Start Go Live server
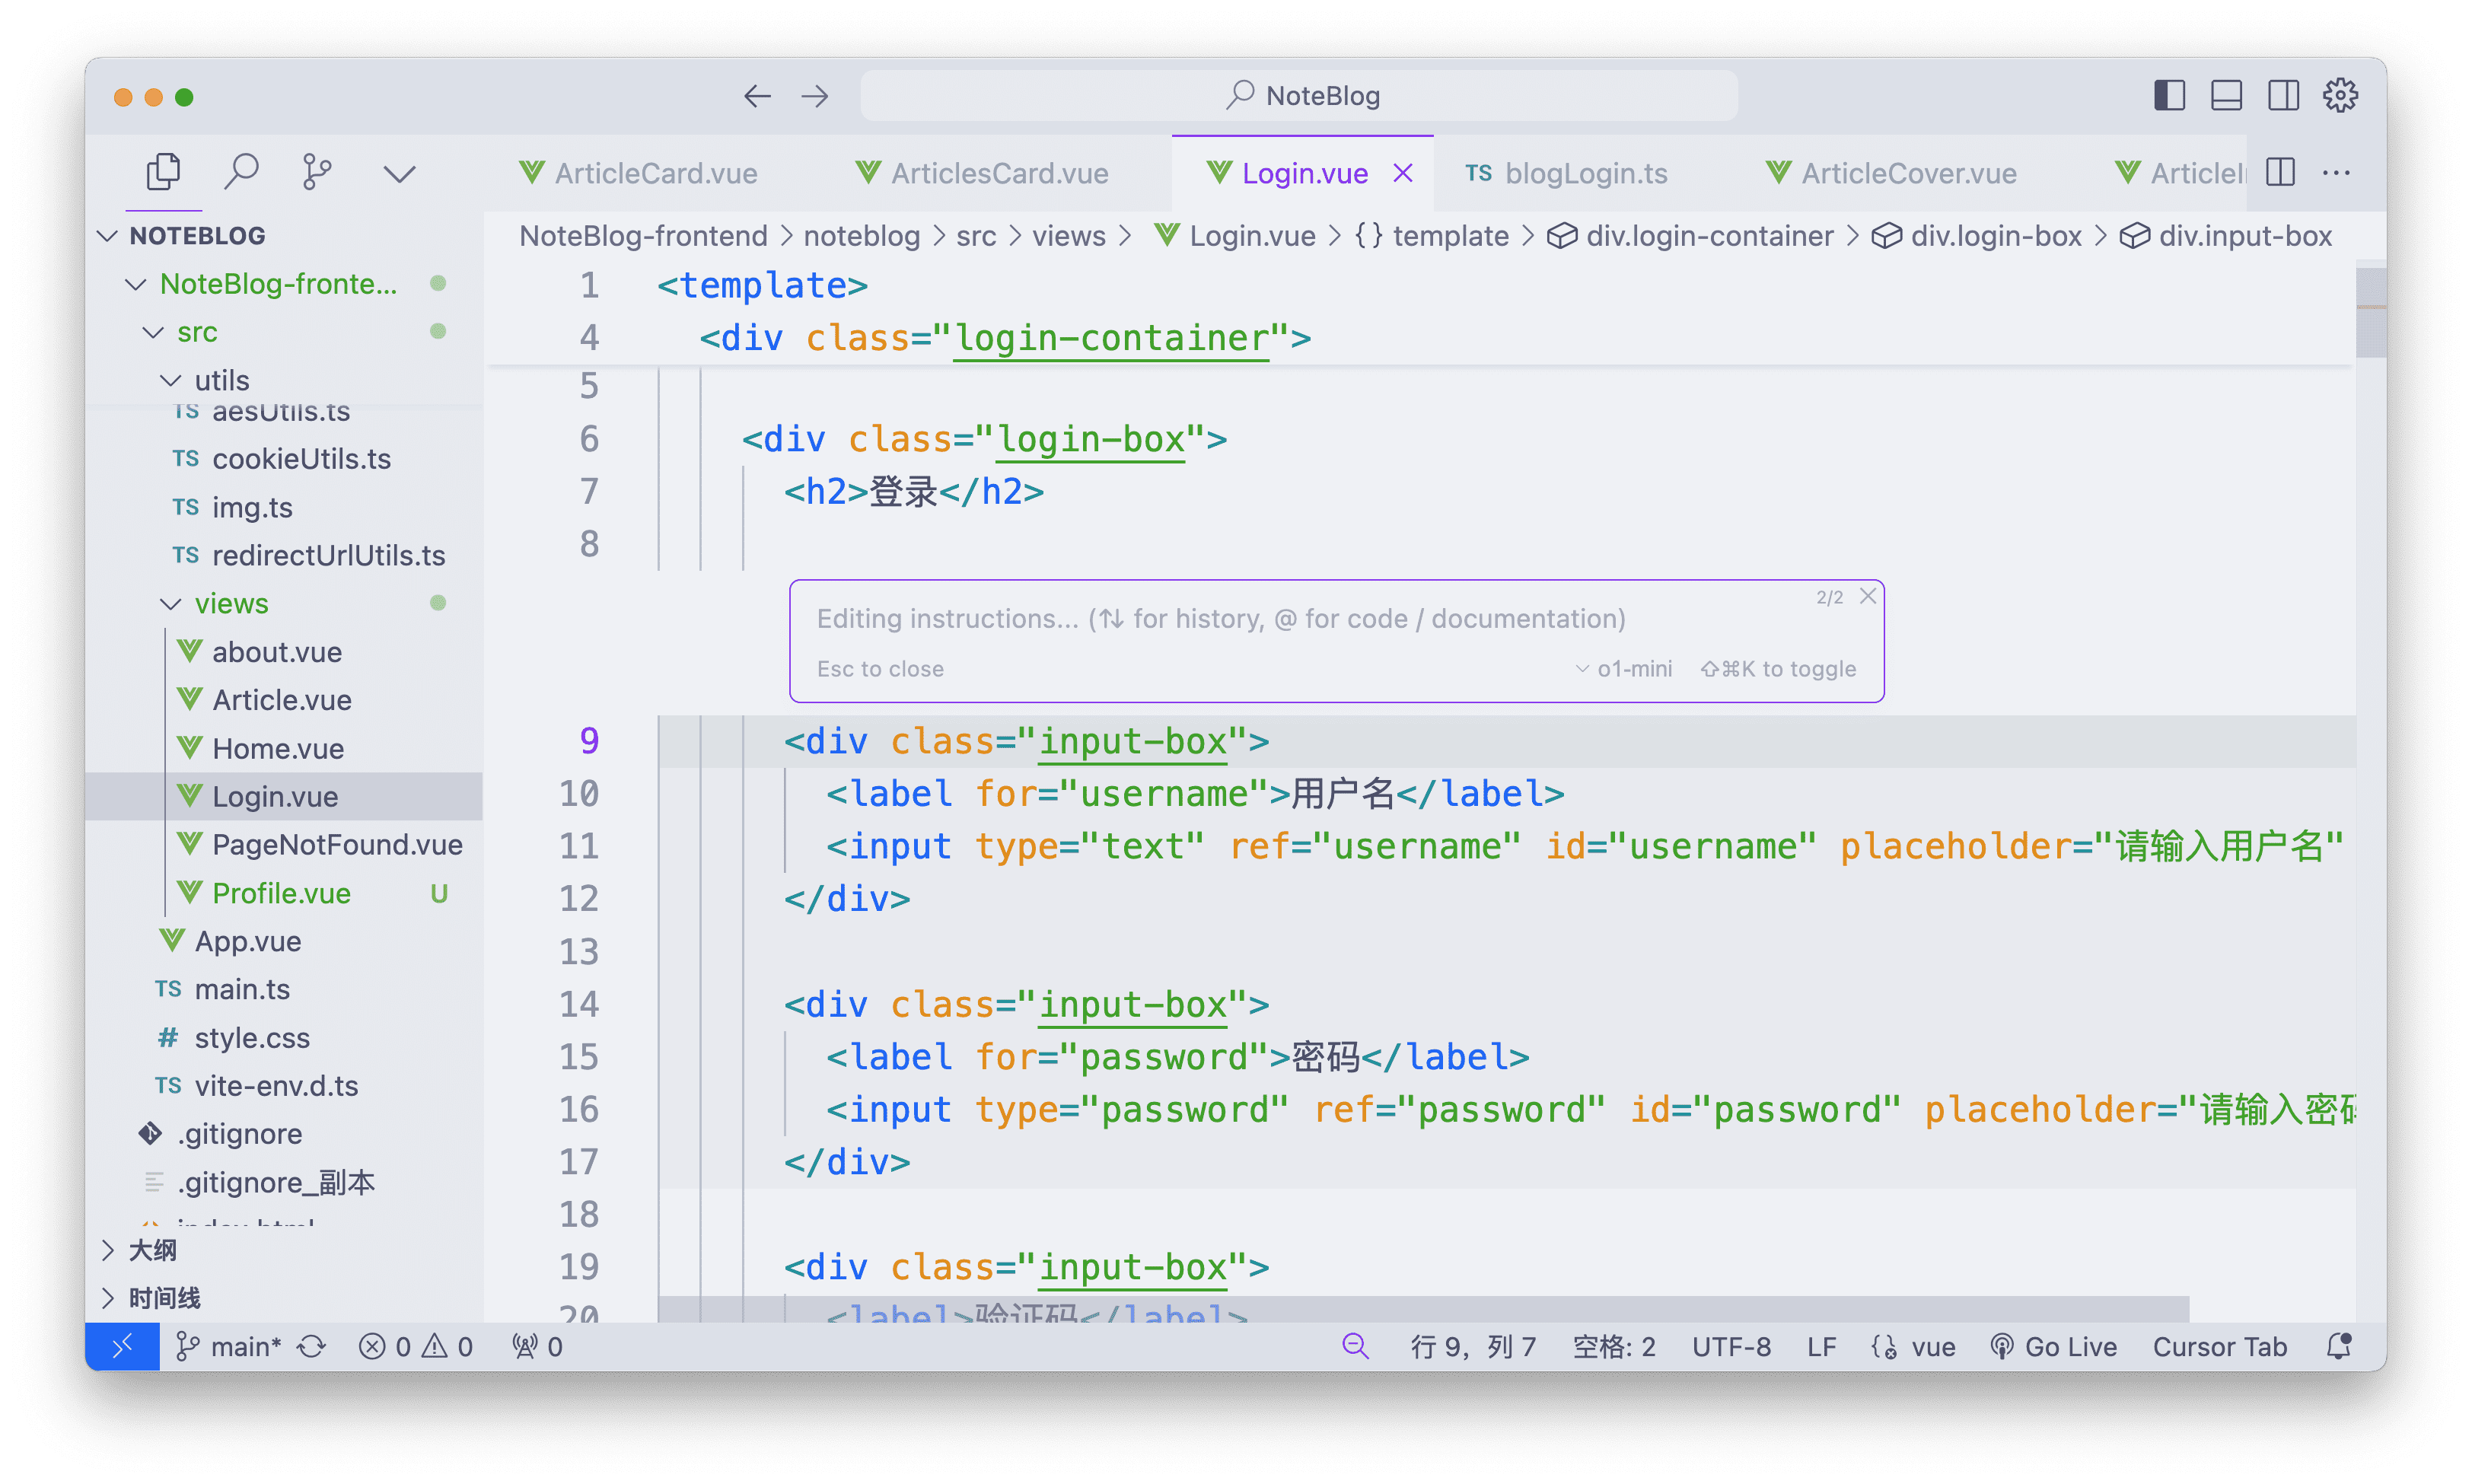The width and height of the screenshot is (2472, 1484). [x=2053, y=1347]
